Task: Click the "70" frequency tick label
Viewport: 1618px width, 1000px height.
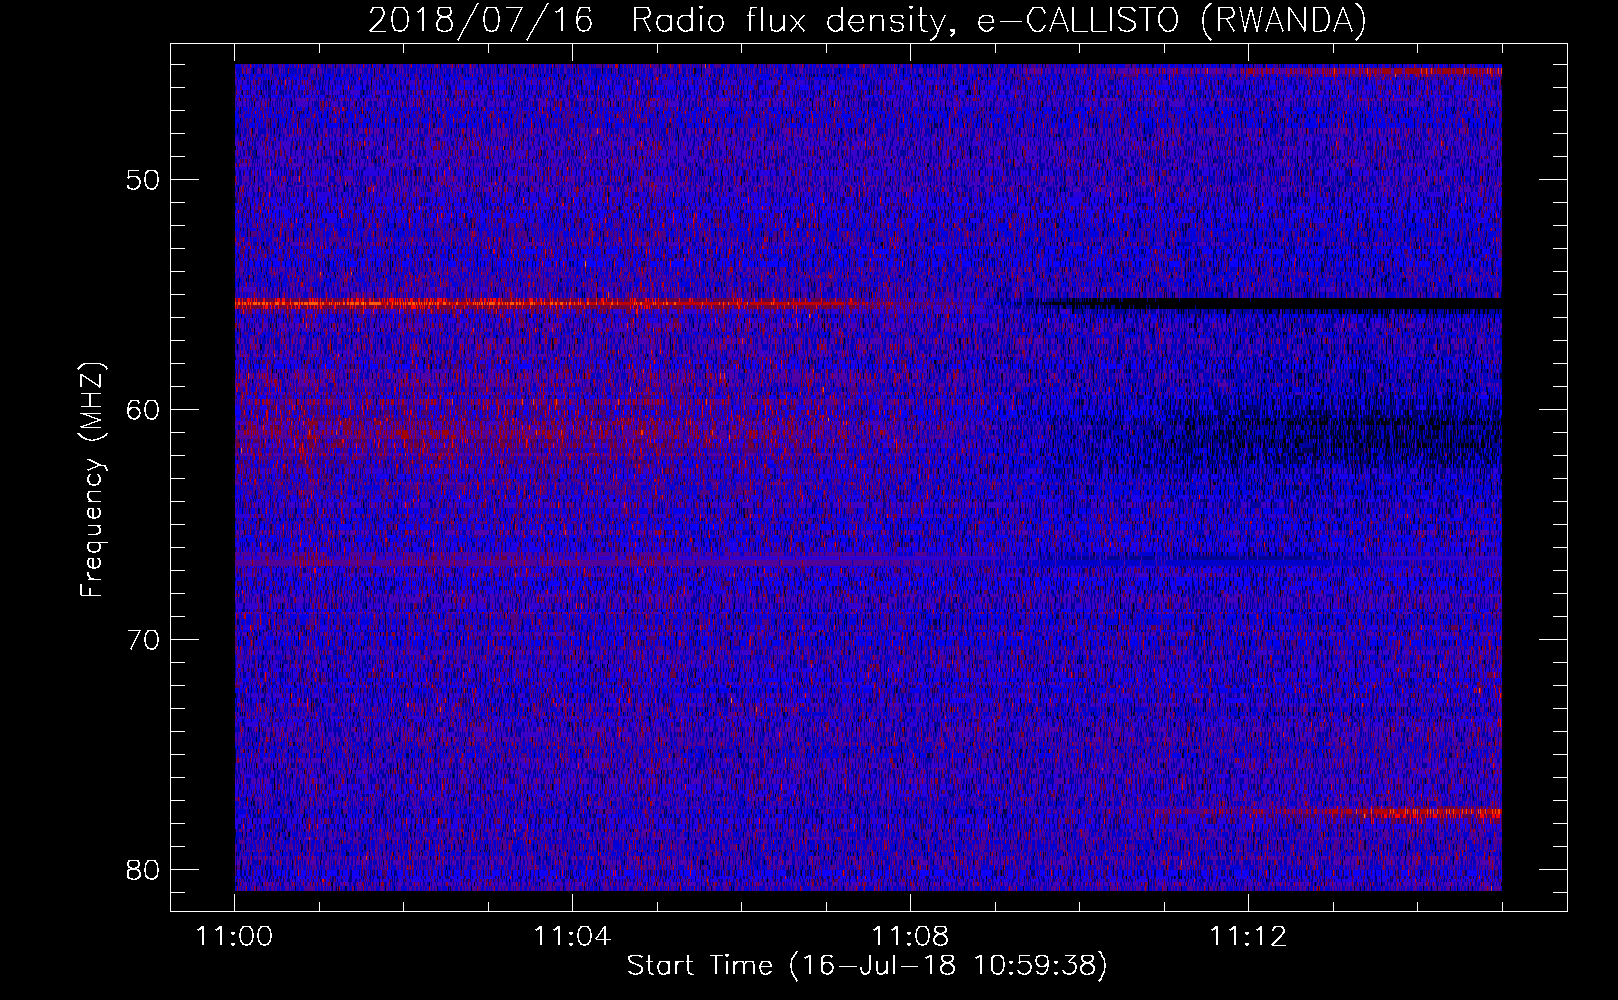Action: (143, 640)
